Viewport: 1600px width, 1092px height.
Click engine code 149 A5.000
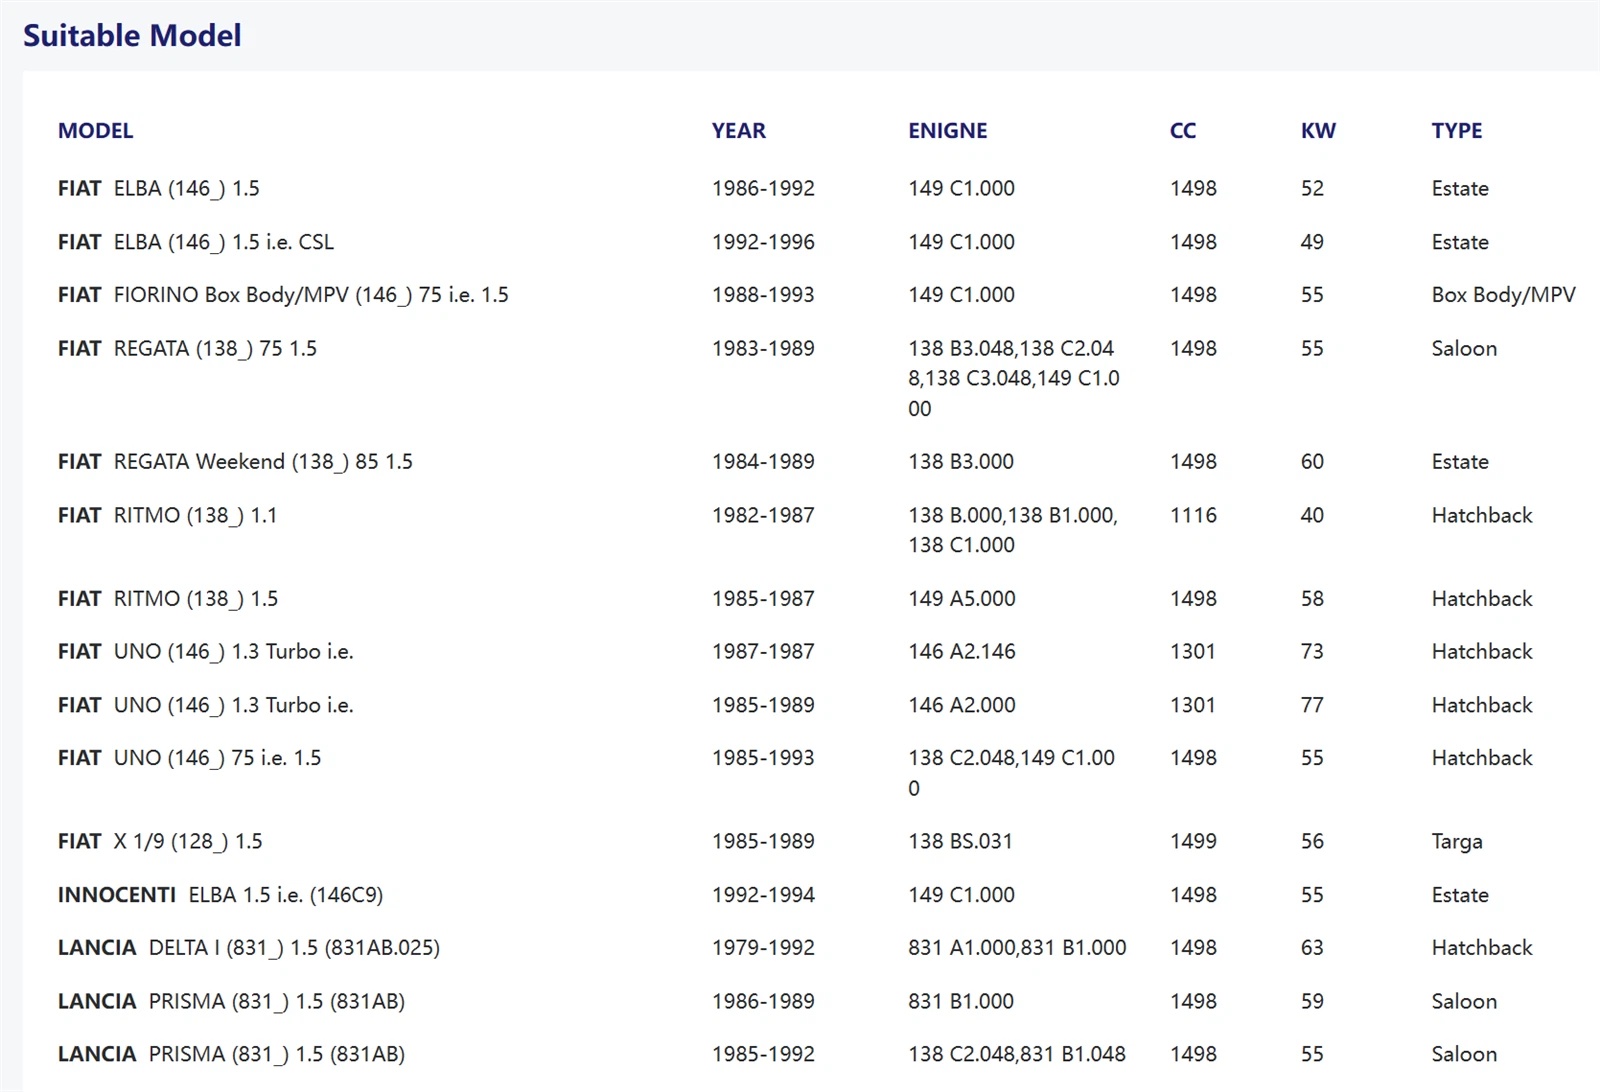(x=961, y=599)
